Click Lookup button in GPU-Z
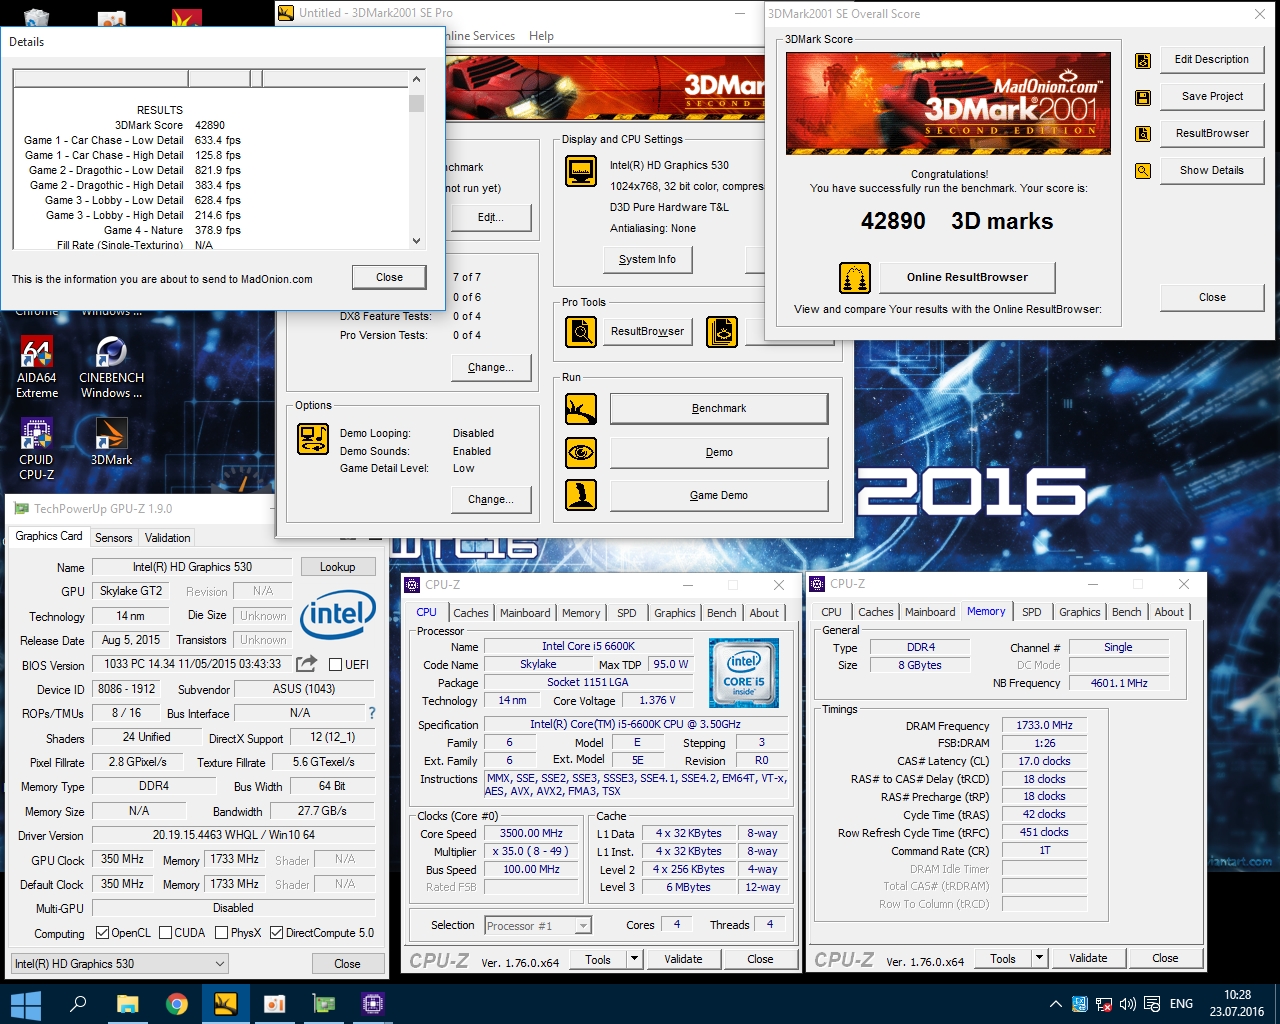 338,567
